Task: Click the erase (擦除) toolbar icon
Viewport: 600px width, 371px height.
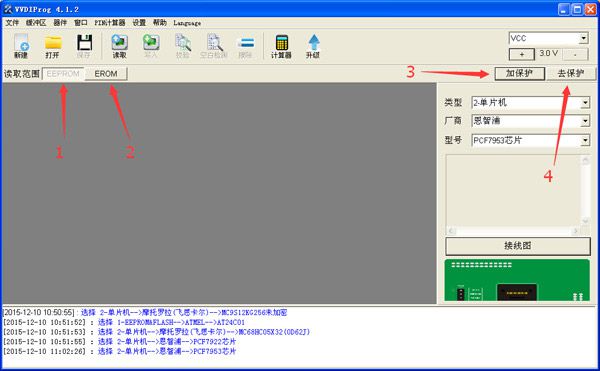Action: (245, 46)
